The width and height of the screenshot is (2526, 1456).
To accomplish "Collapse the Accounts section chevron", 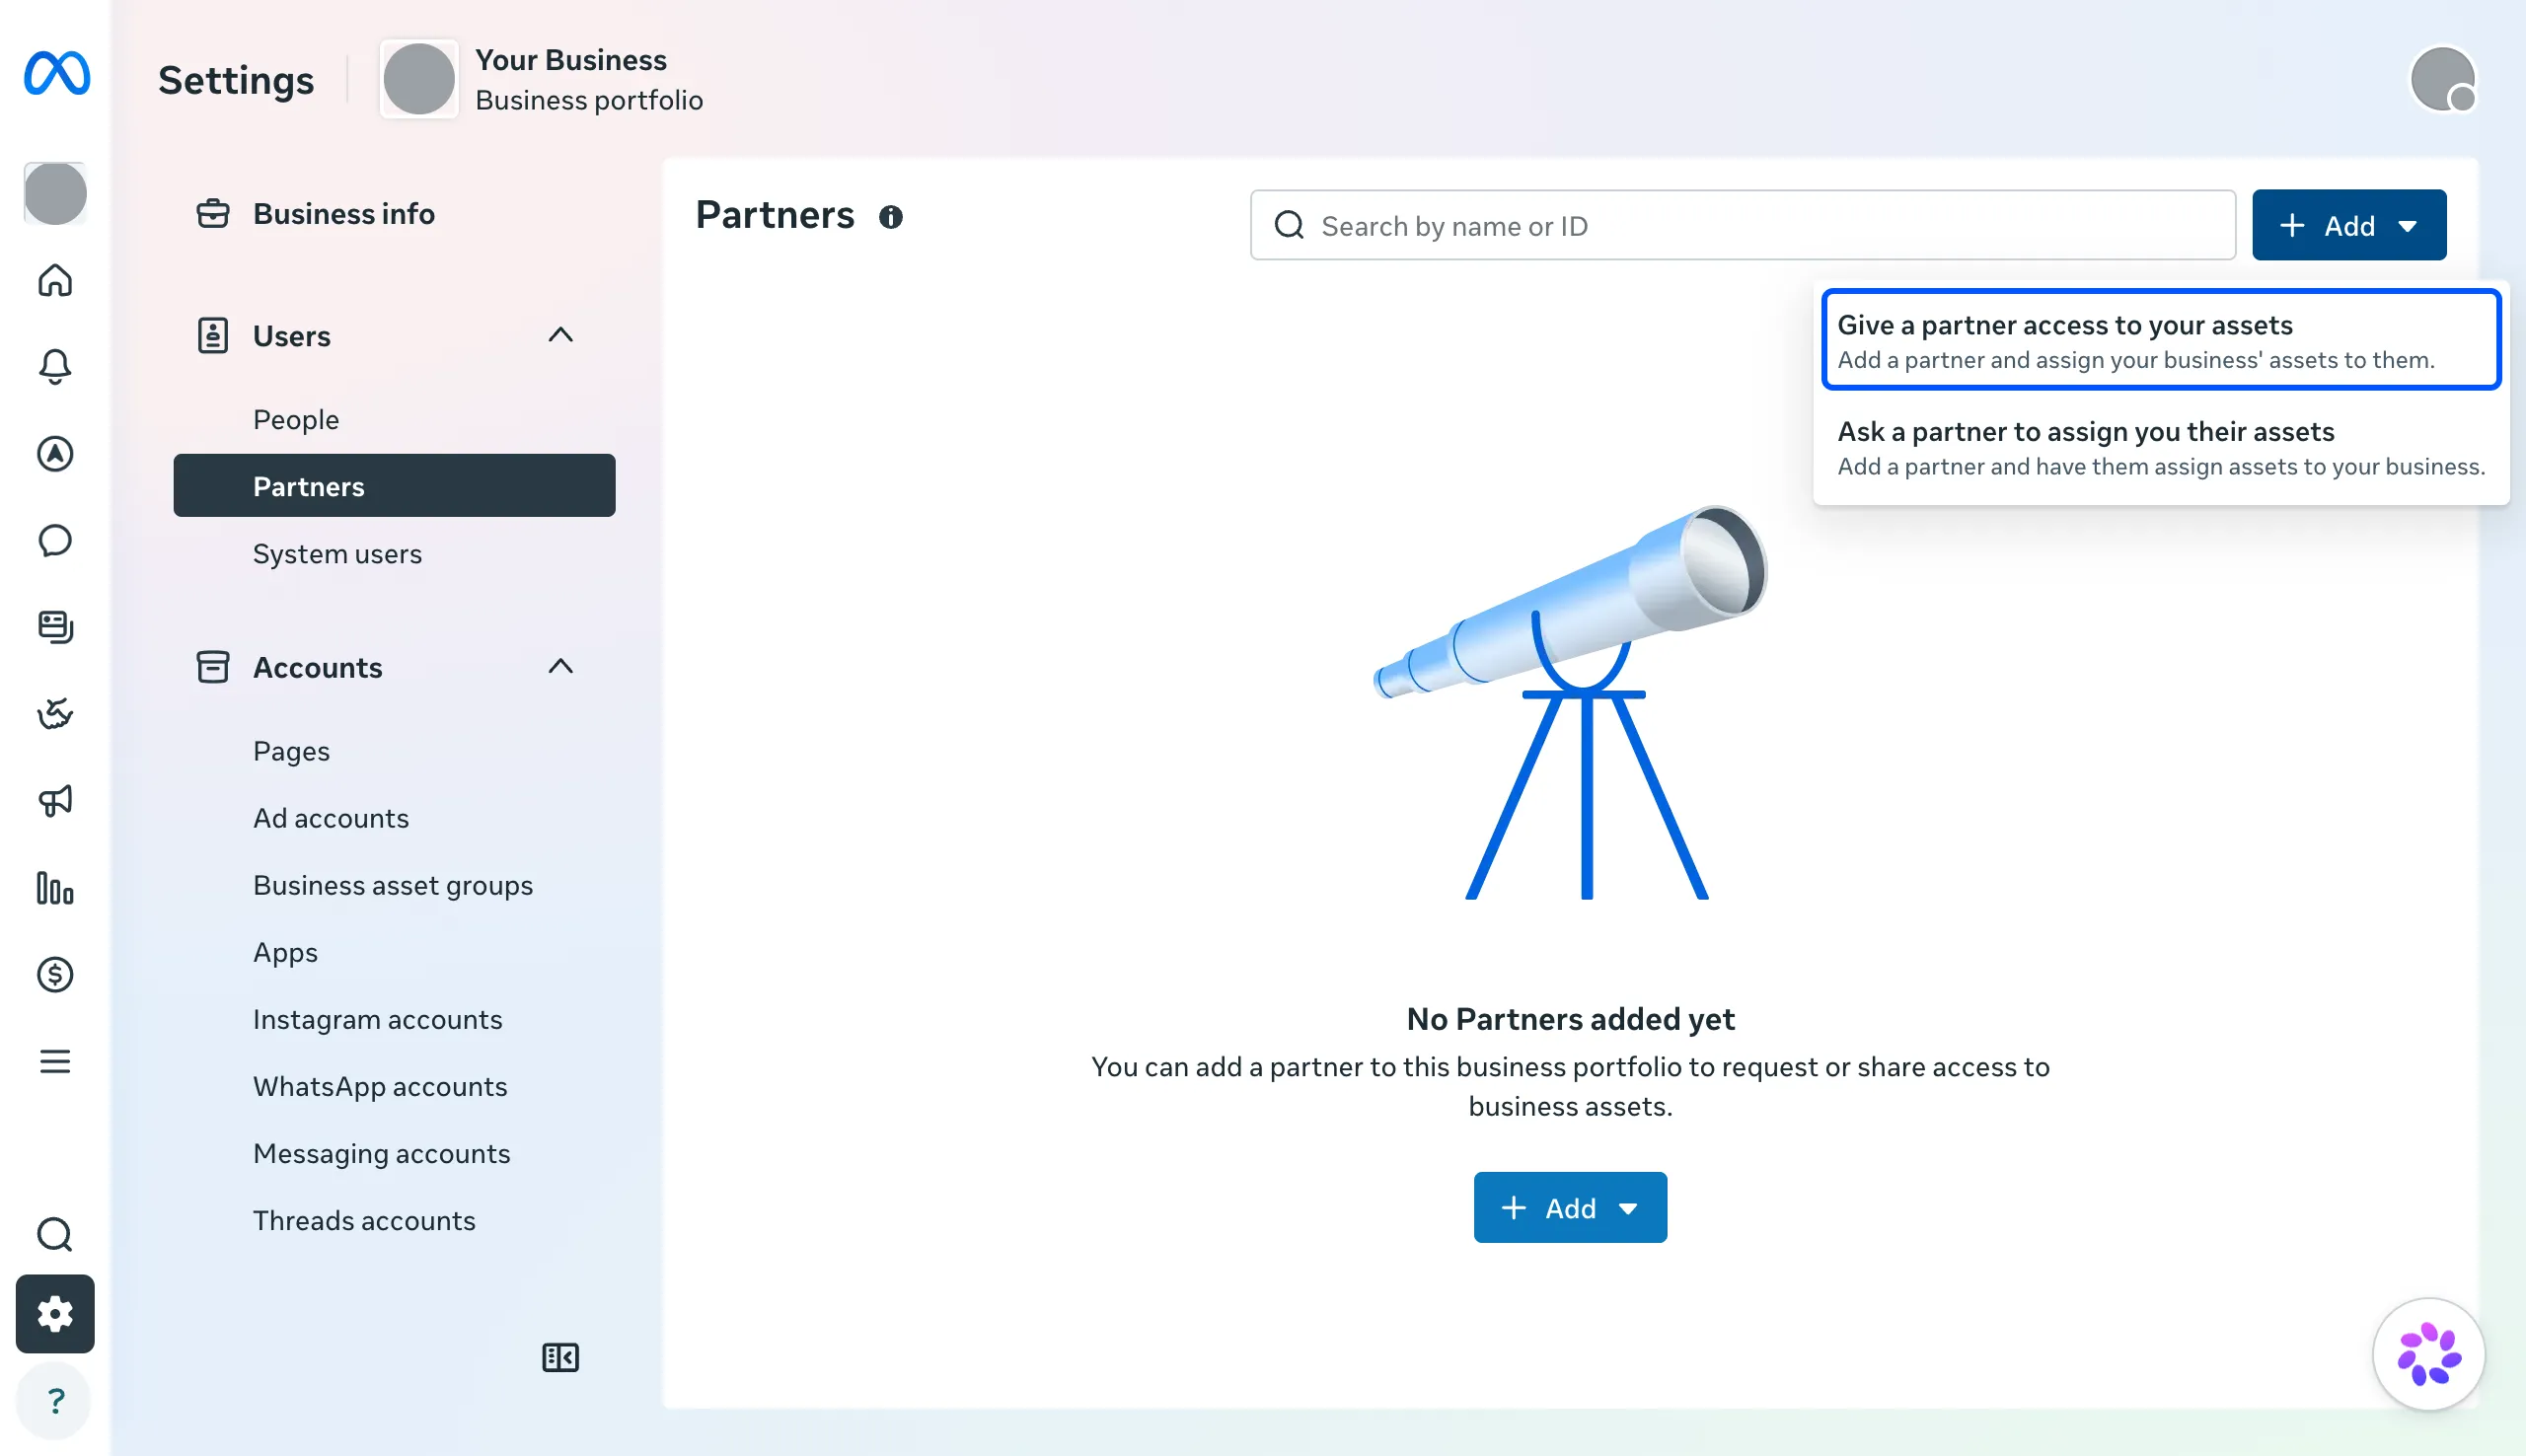I will click(x=561, y=666).
